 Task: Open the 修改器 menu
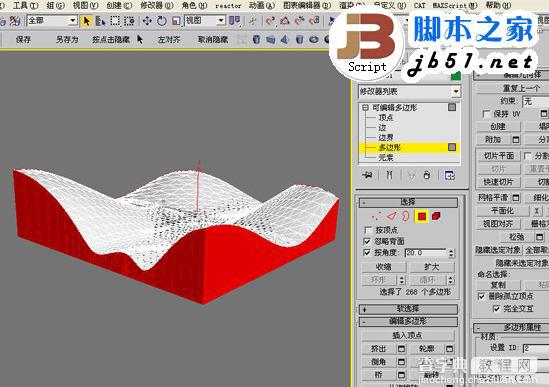coord(157,5)
